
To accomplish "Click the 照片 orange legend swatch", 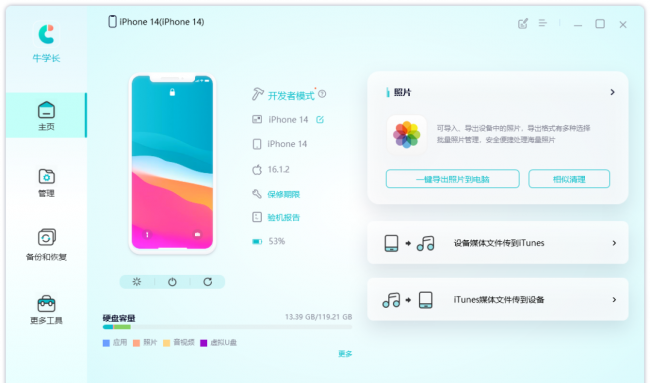I will pos(136,343).
